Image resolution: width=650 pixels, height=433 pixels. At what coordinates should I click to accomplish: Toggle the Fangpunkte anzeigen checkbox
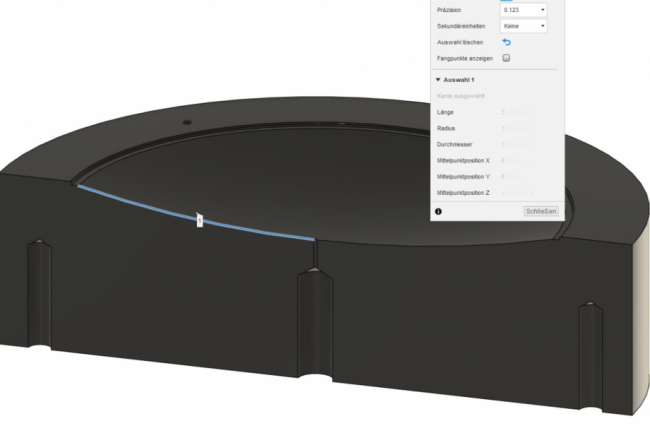506,58
